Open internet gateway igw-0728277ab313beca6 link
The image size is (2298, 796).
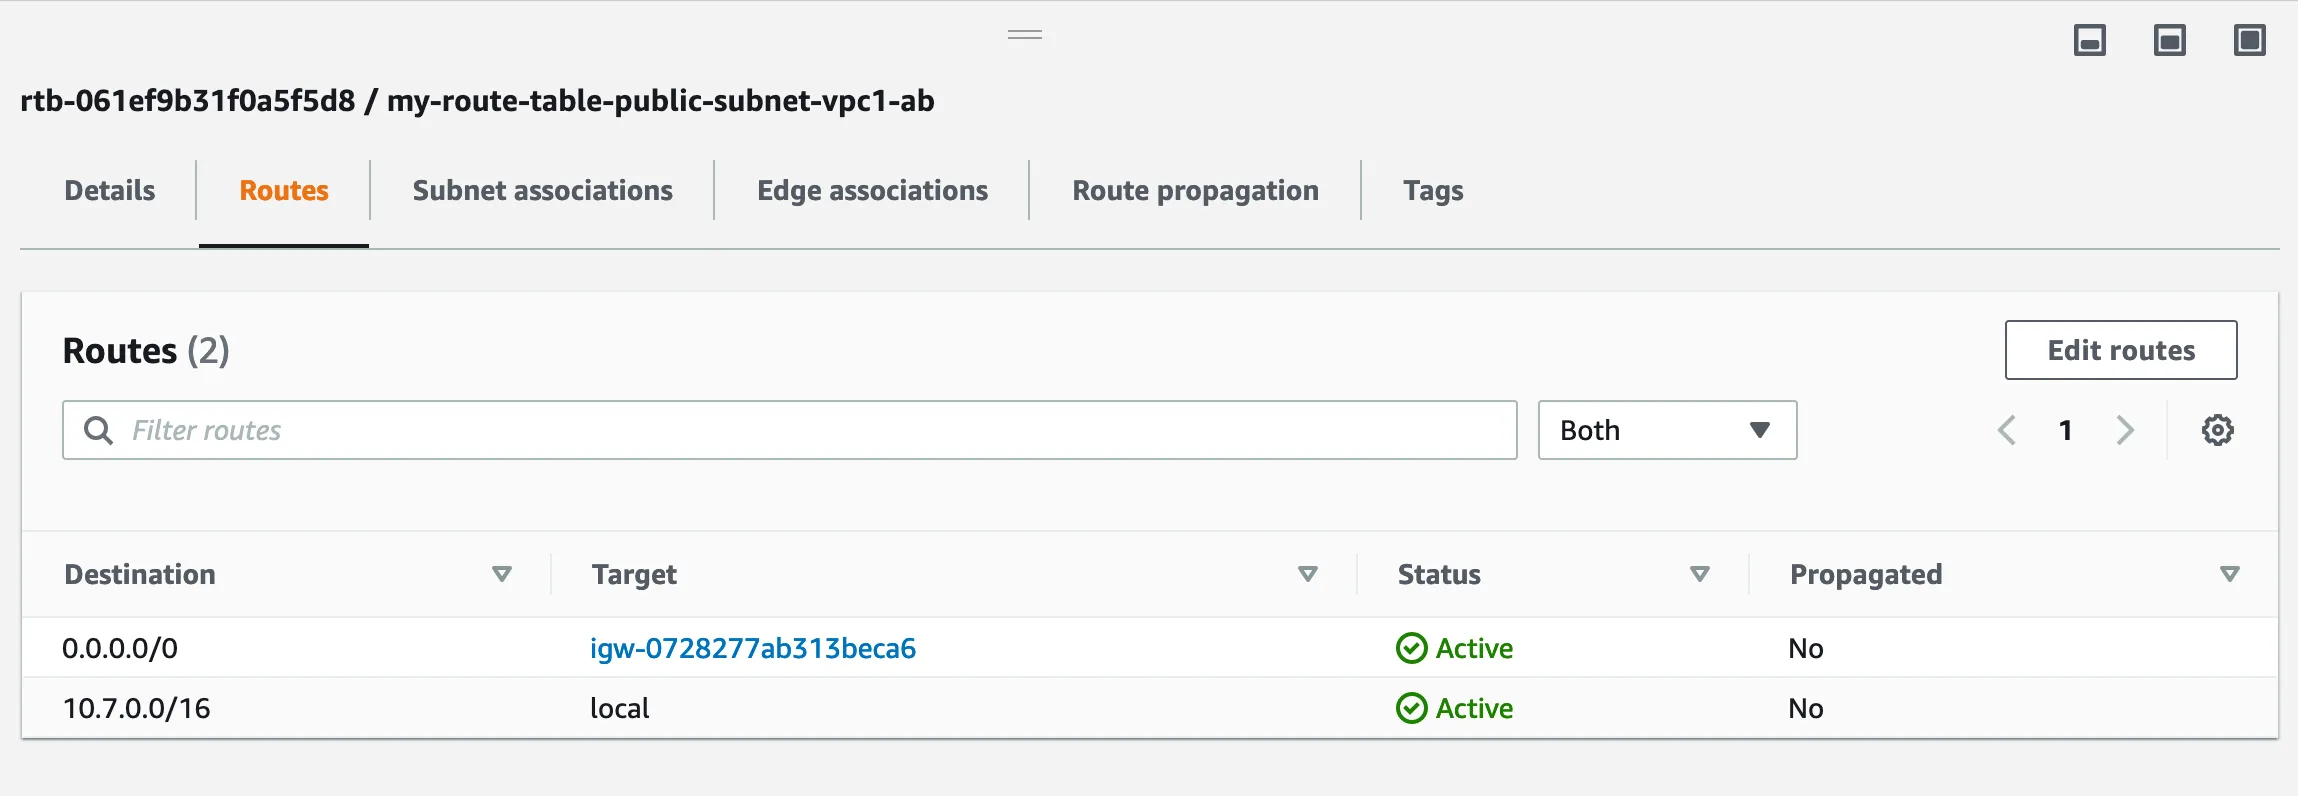(x=753, y=648)
